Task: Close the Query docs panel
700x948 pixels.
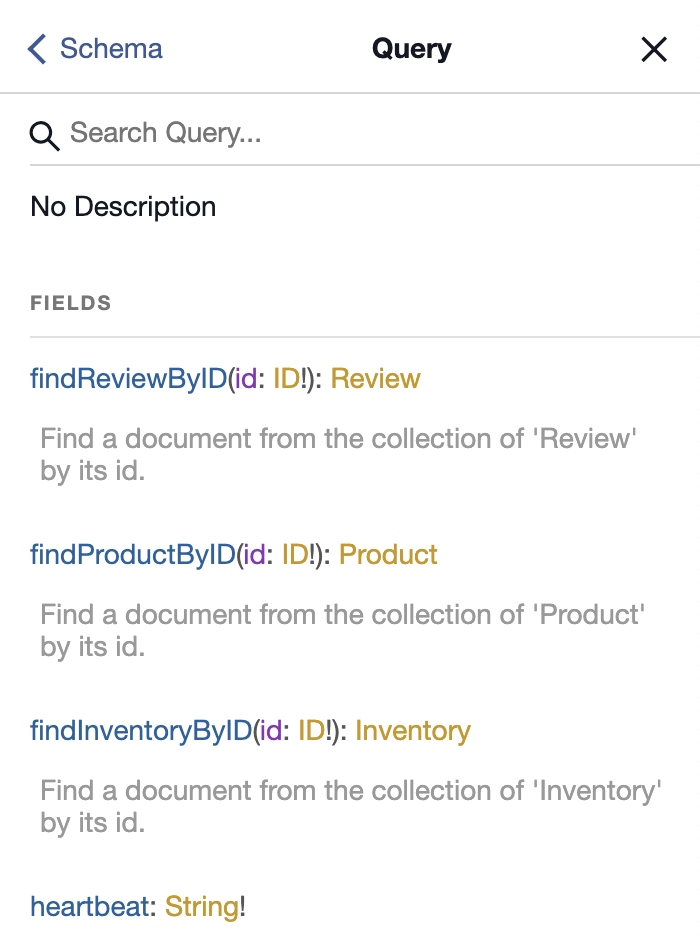Action: [x=654, y=49]
